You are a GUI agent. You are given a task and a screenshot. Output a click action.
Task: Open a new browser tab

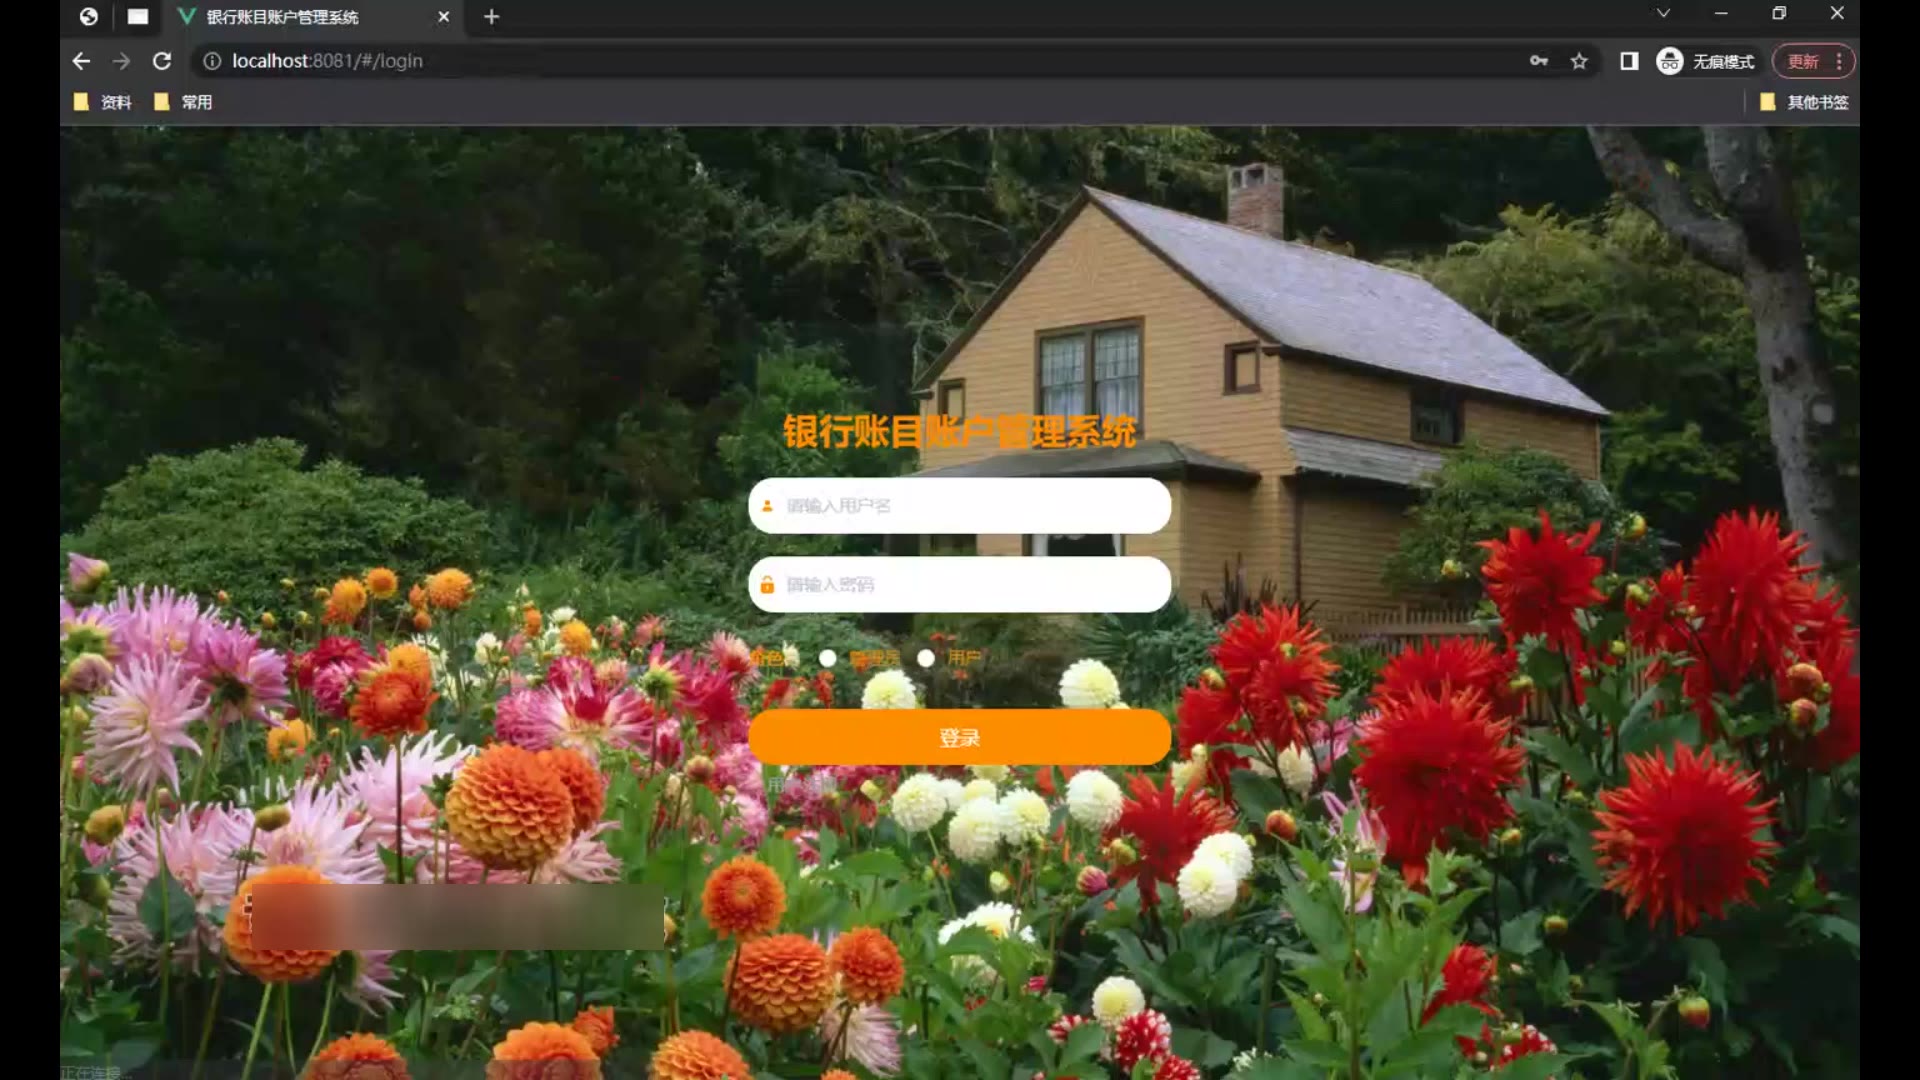(491, 17)
